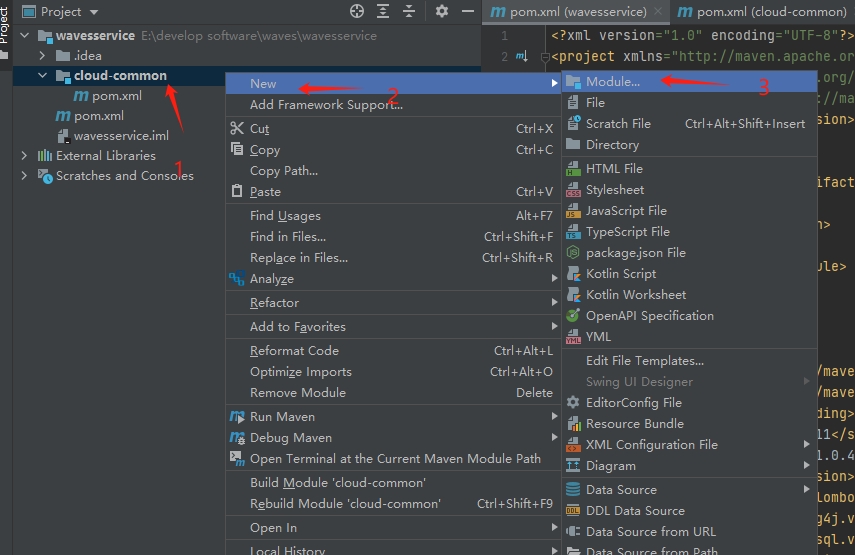855x555 pixels.
Task: Click the Select Opened File locate icon
Action: pos(357,11)
